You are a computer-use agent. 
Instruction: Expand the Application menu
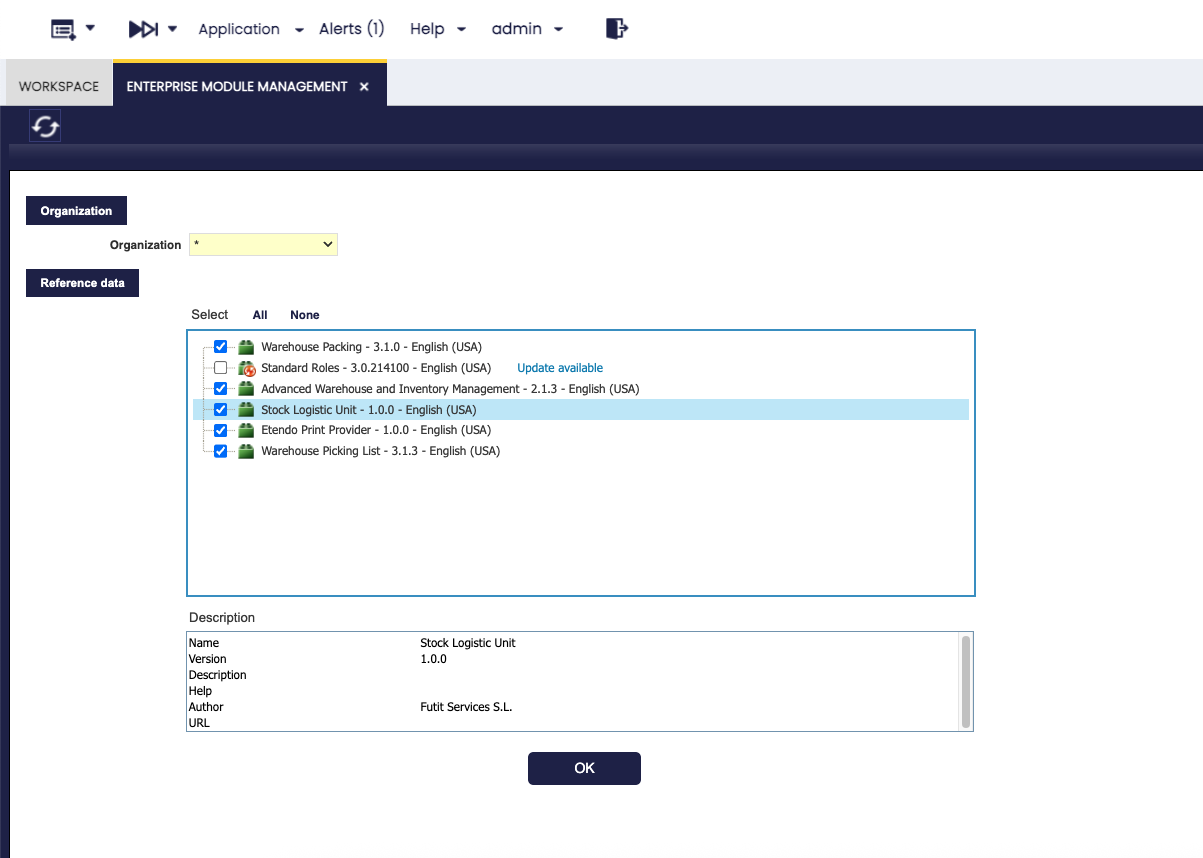point(250,29)
